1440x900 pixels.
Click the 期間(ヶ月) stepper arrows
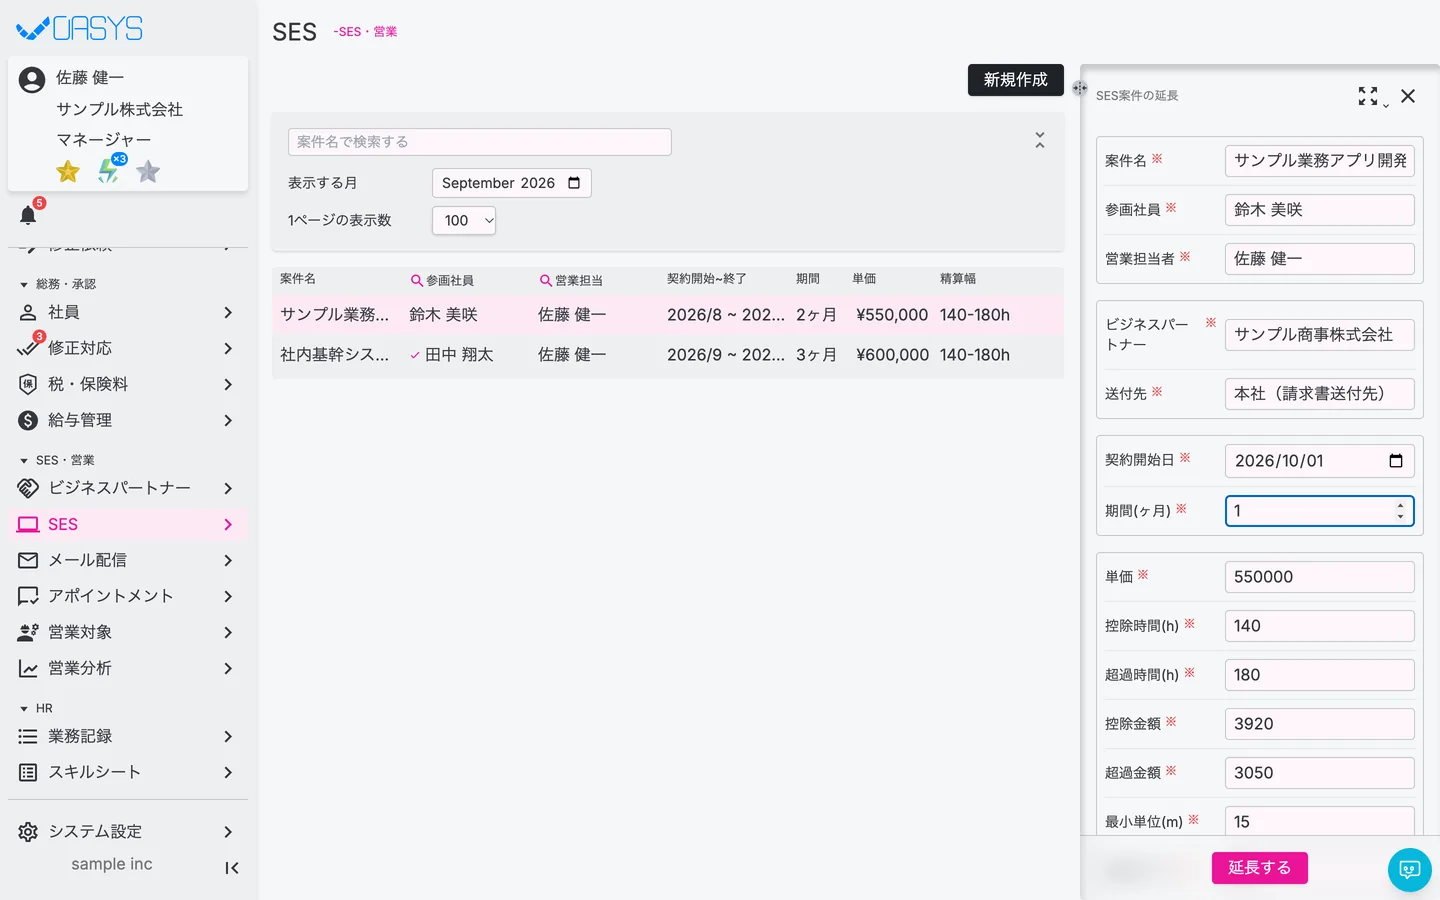tap(1400, 511)
